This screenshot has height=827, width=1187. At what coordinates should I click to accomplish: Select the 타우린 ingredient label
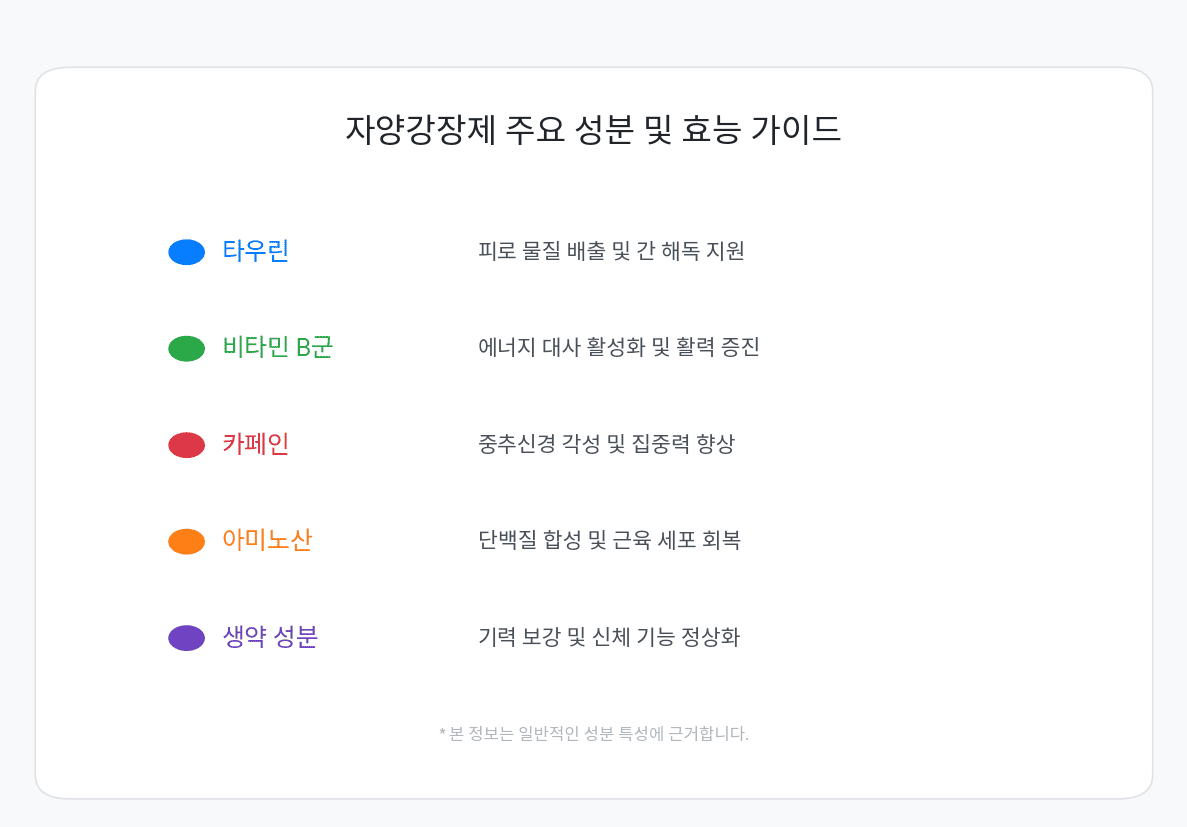coord(256,251)
